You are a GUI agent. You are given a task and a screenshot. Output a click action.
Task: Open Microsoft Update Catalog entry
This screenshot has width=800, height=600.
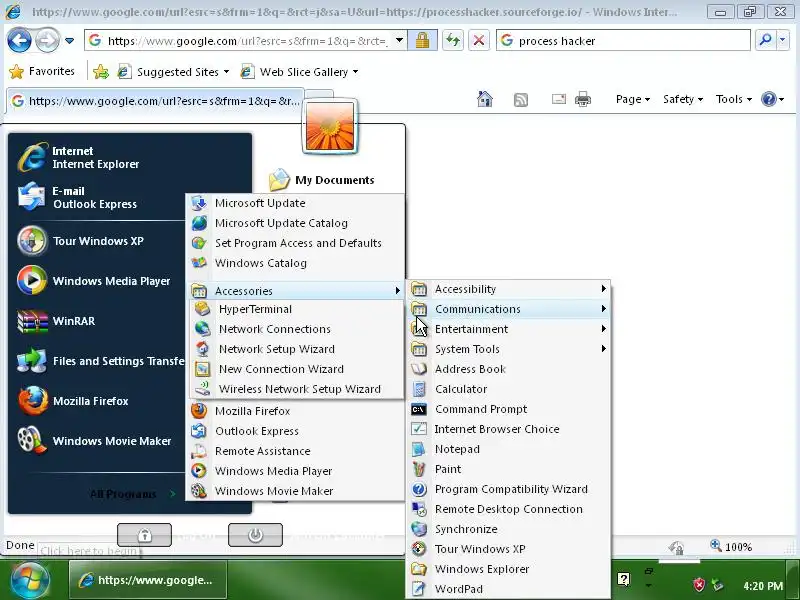tap(295, 223)
